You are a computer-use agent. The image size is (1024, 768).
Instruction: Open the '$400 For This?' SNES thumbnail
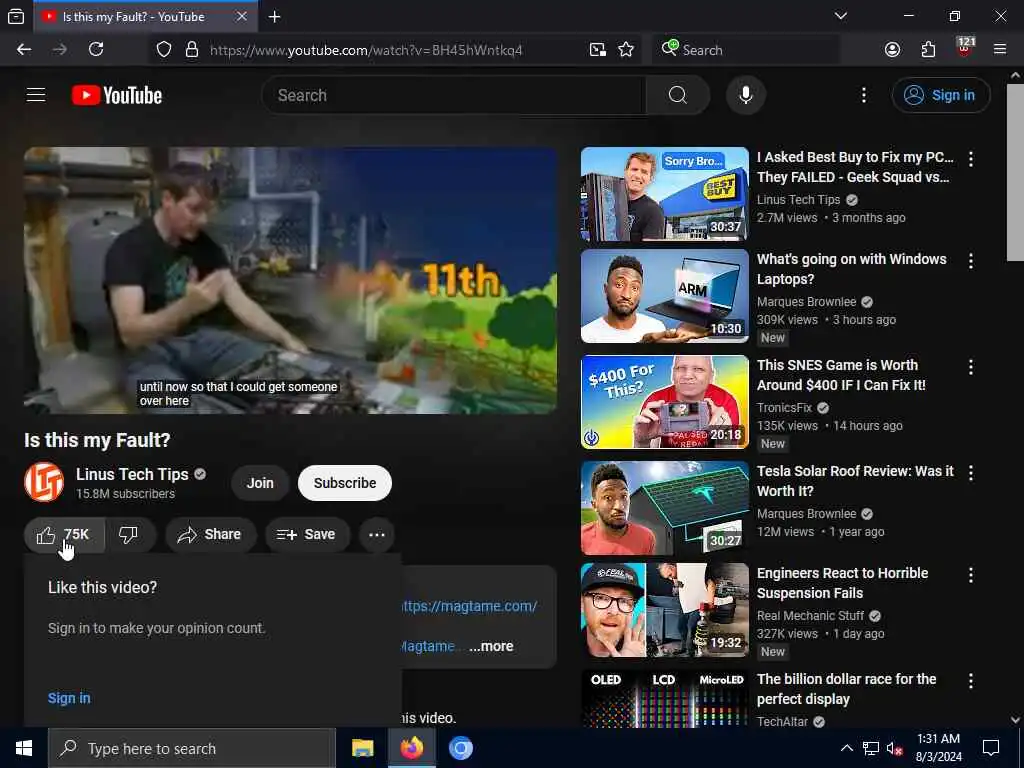click(665, 402)
